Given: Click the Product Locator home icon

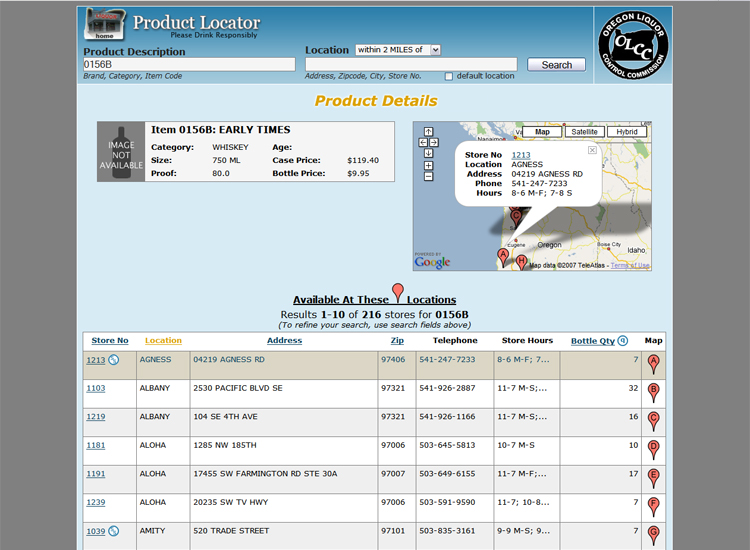Looking at the screenshot, I should tap(105, 24).
